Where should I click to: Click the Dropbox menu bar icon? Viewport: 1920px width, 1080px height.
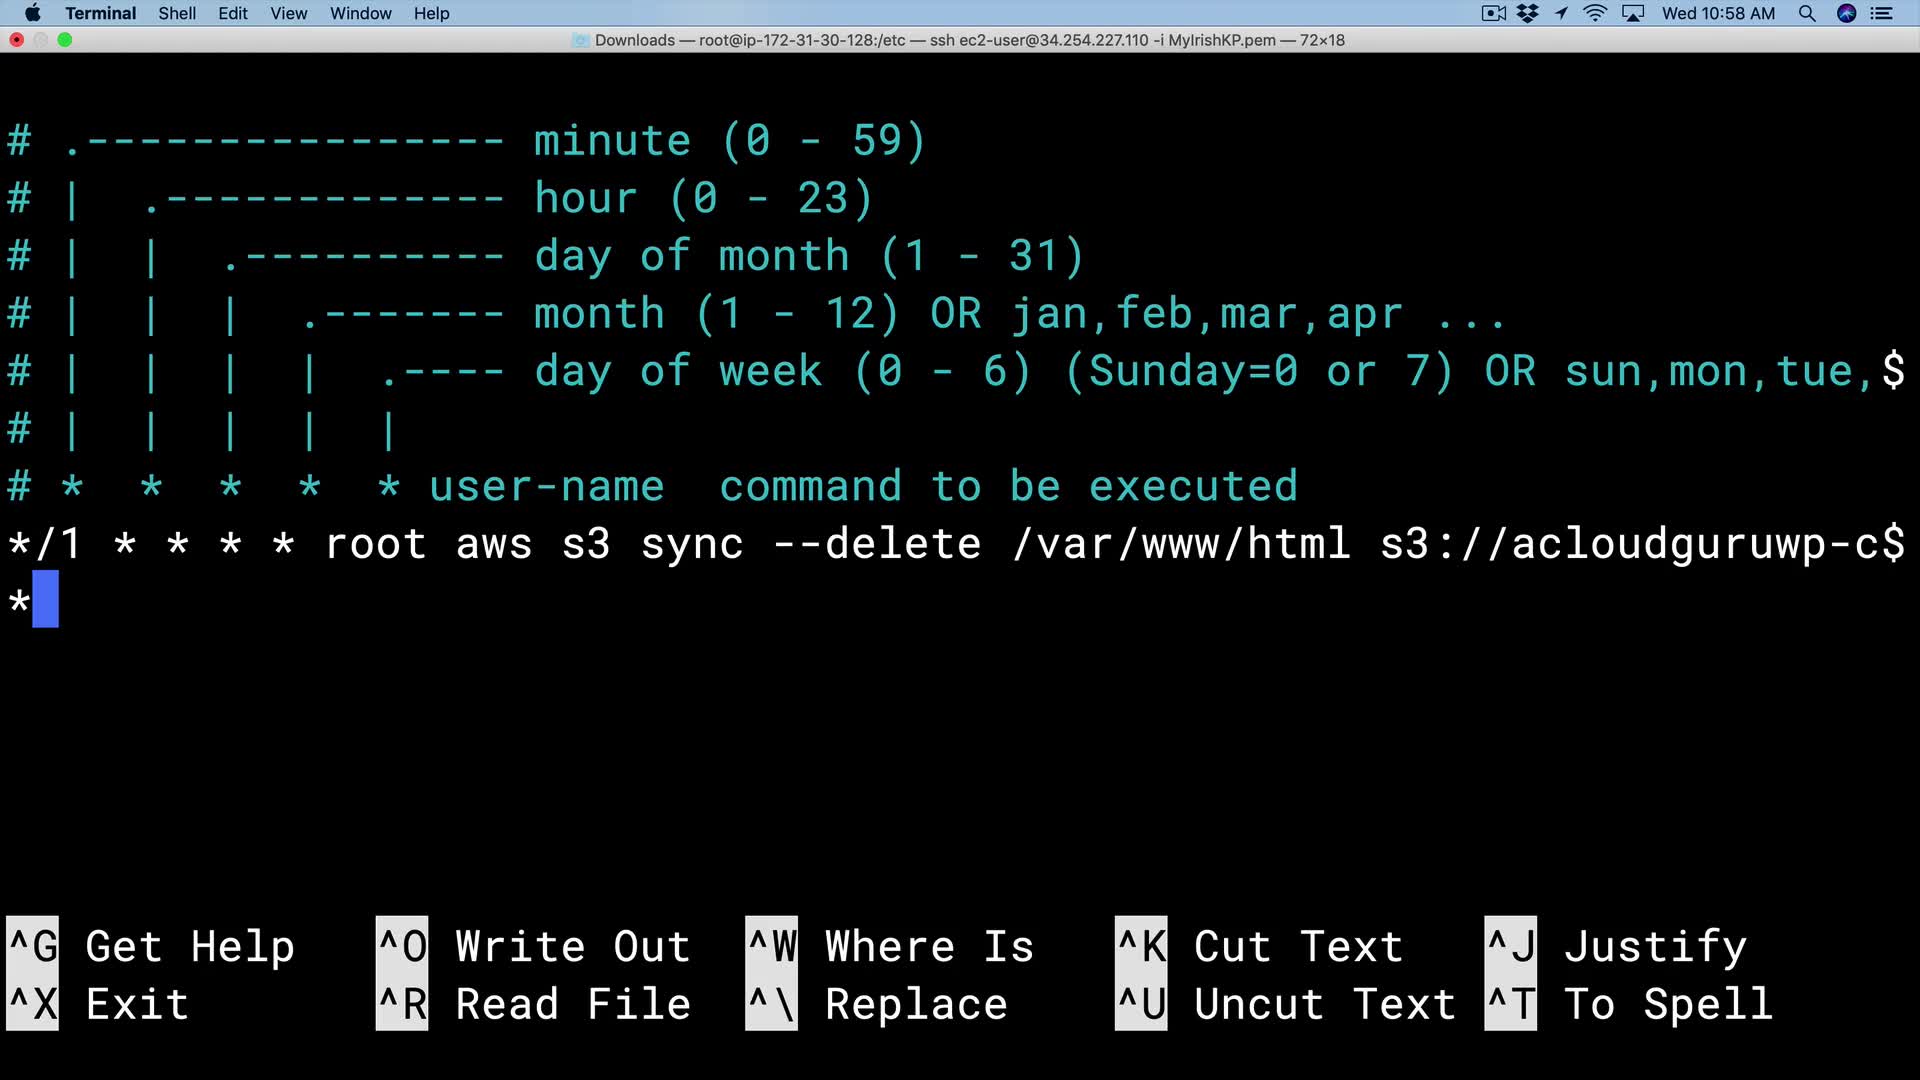(1527, 13)
